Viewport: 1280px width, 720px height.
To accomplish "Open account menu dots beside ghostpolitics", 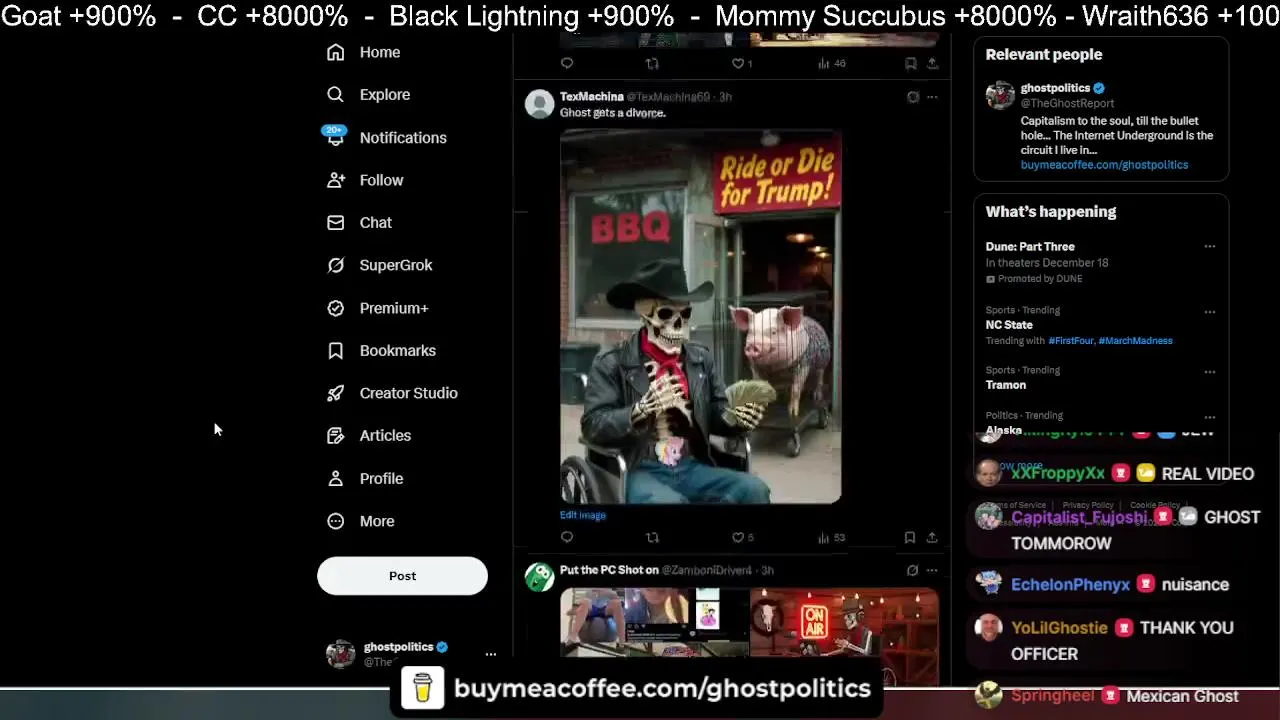I will pos(490,654).
